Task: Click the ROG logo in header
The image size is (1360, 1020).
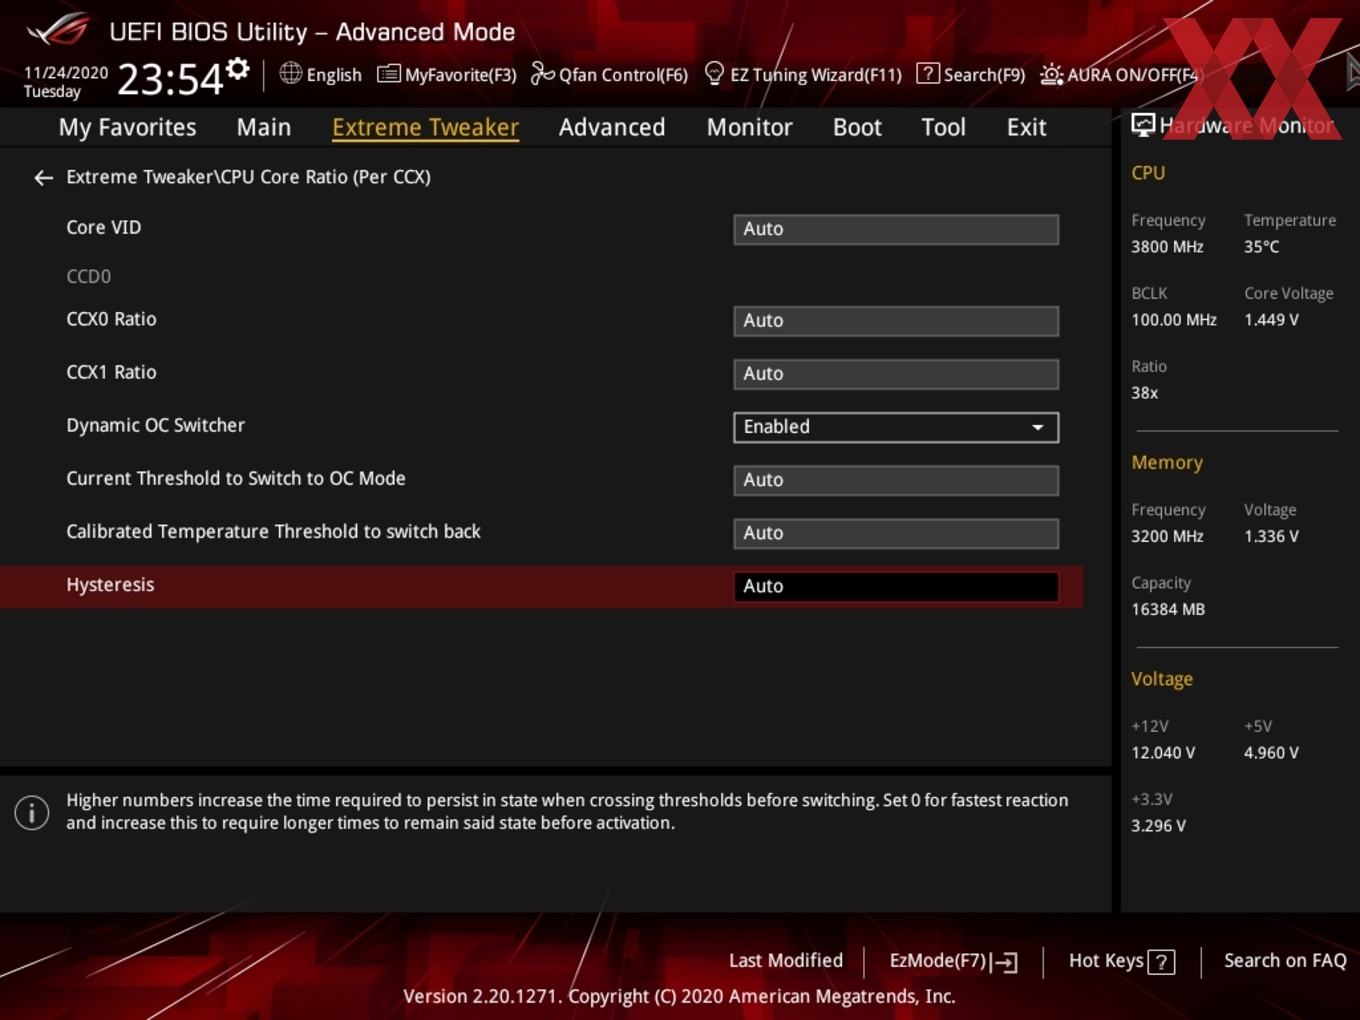Action: pos(58,30)
